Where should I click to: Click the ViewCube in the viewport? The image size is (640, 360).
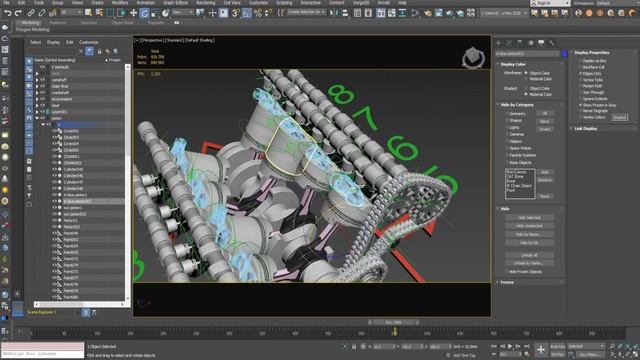click(473, 58)
